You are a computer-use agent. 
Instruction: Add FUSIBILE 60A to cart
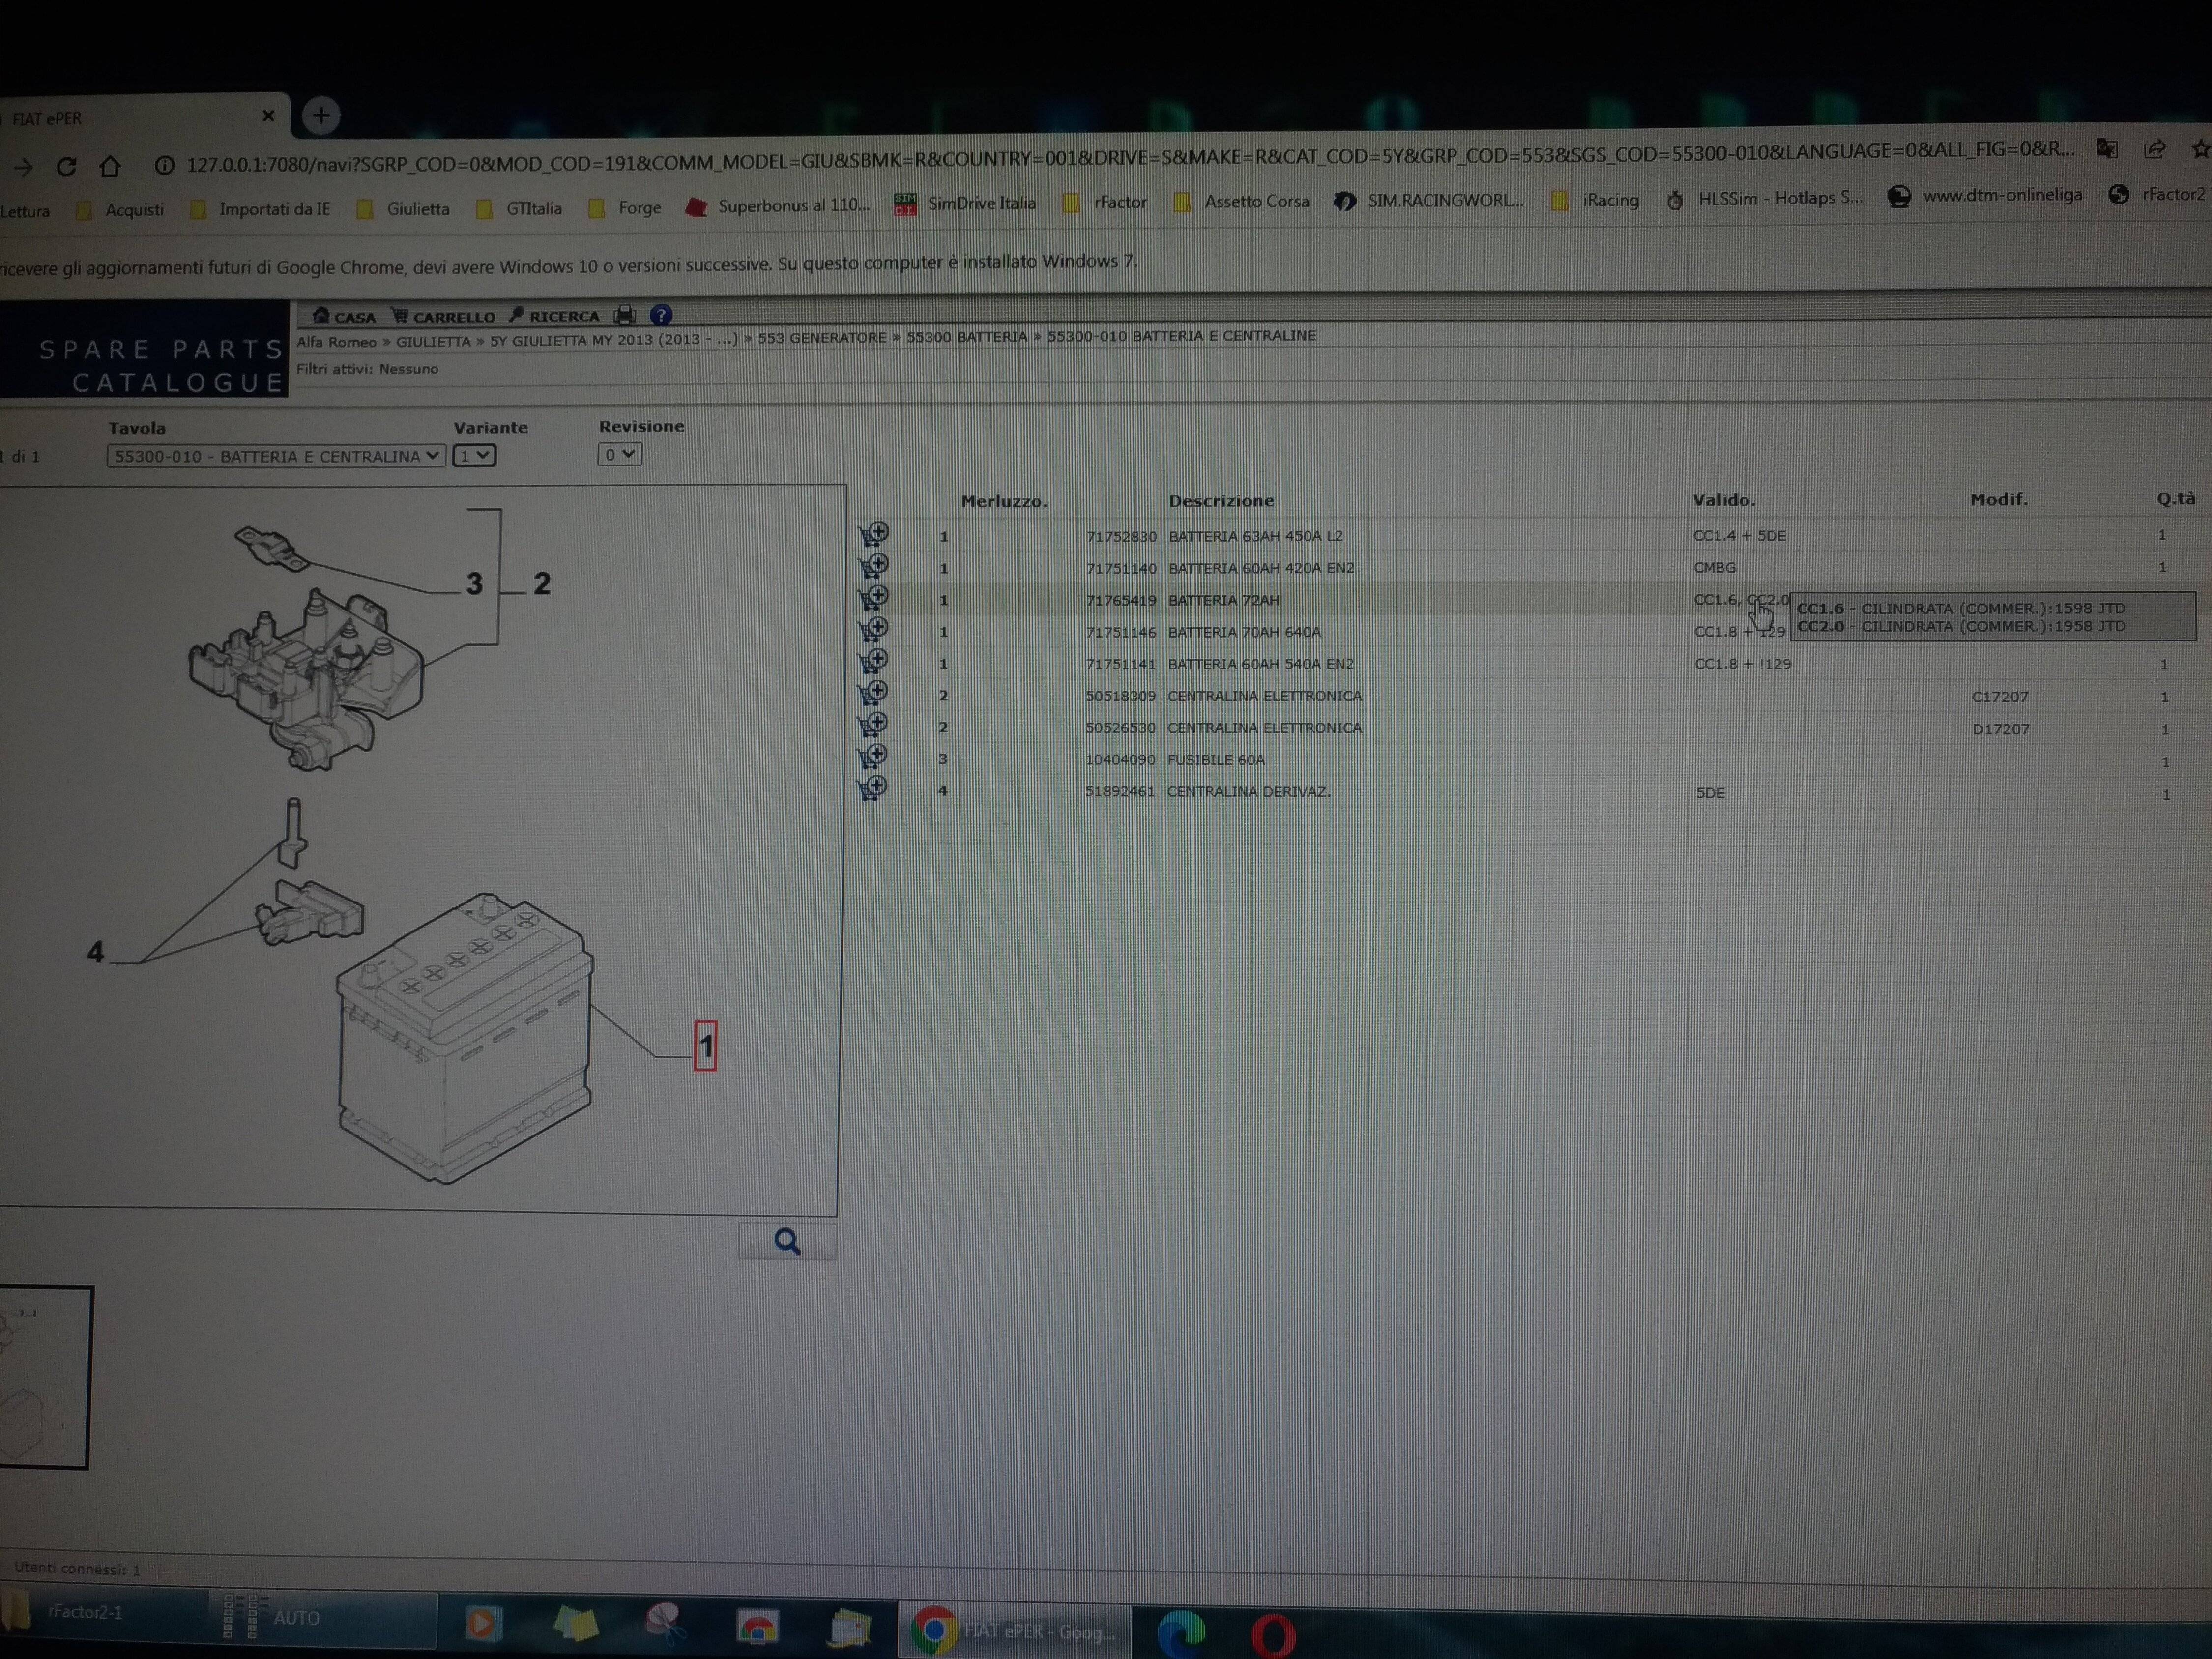pos(873,756)
